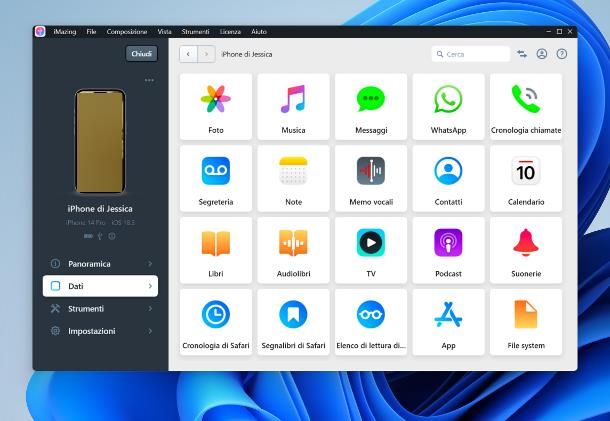The width and height of the screenshot is (610, 421).
Task: Click the Chiudi button
Action: pos(142,54)
